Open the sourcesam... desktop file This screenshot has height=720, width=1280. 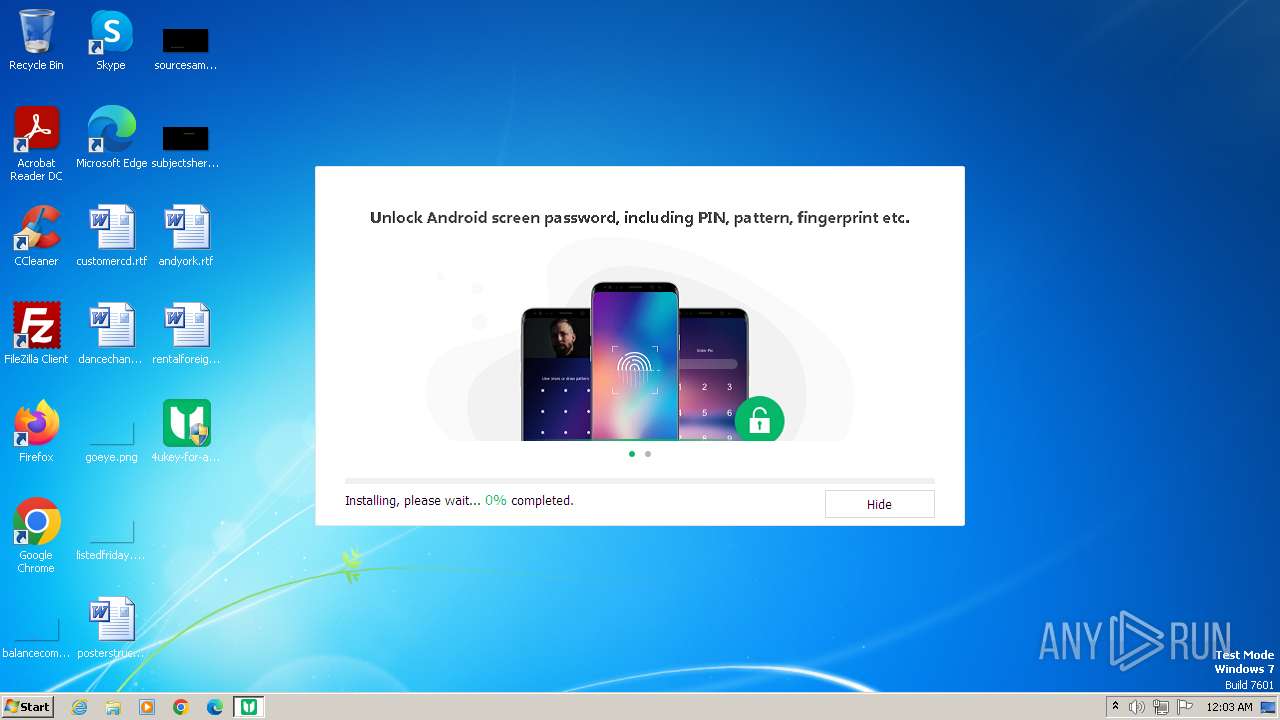pyautogui.click(x=186, y=48)
